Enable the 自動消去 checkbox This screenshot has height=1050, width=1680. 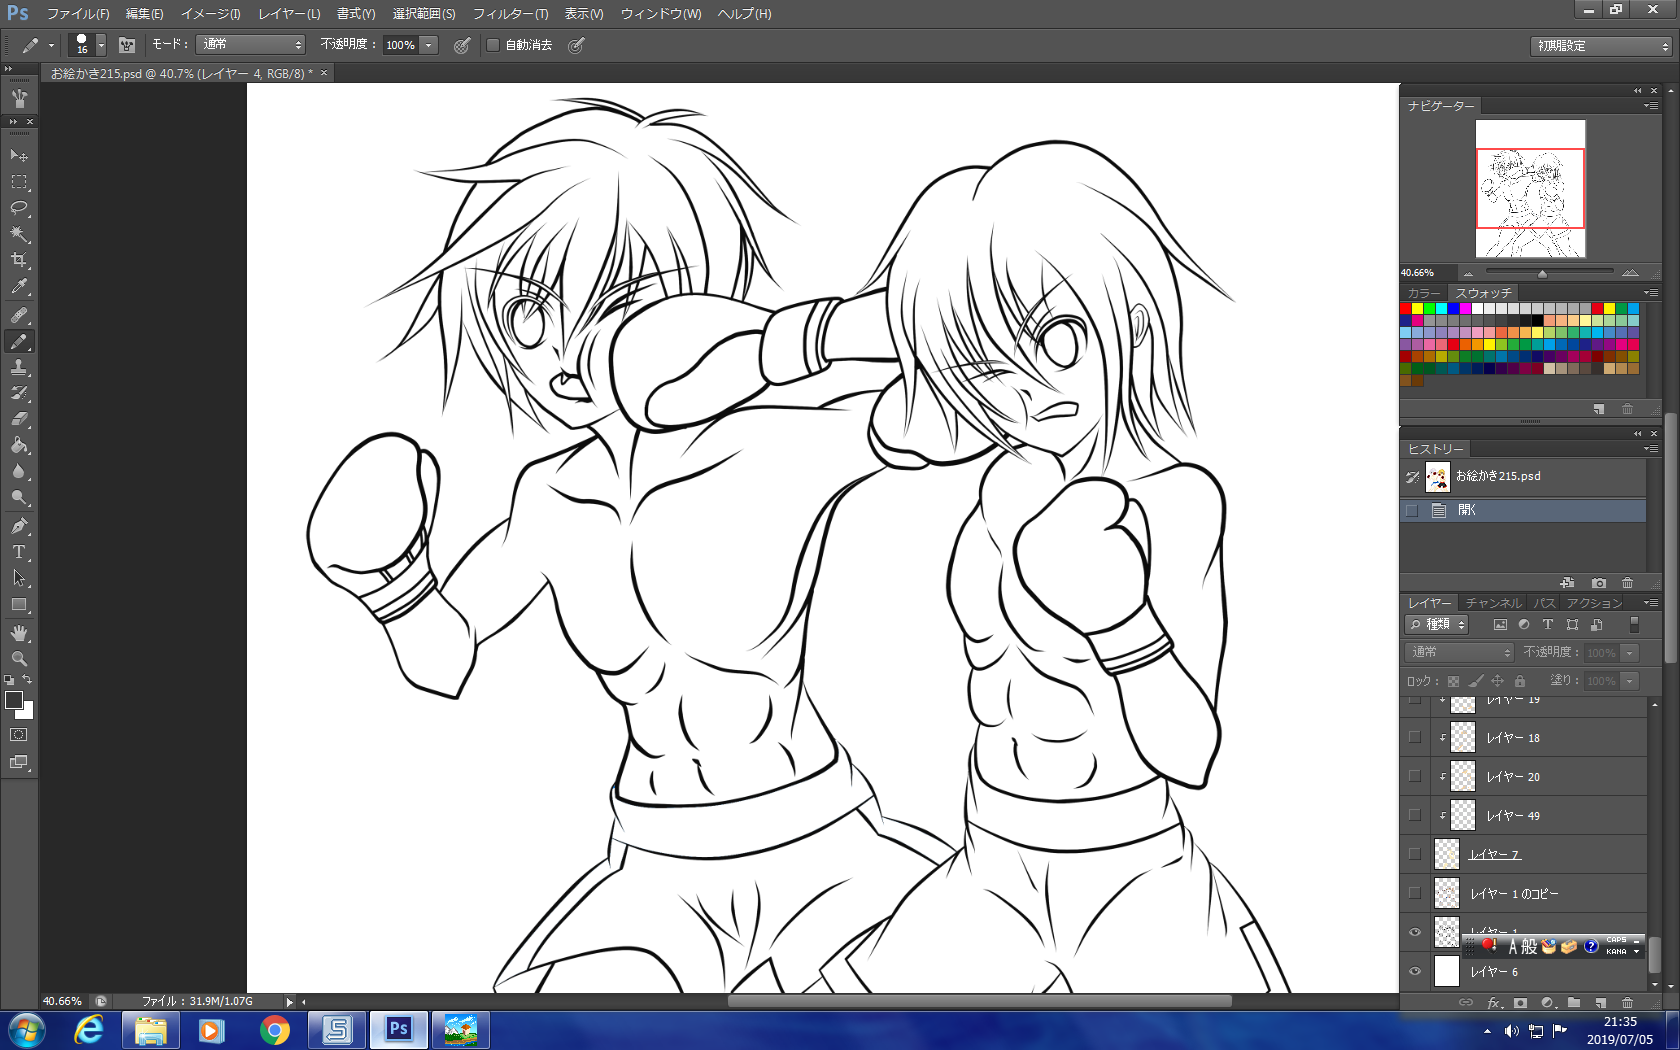click(493, 45)
